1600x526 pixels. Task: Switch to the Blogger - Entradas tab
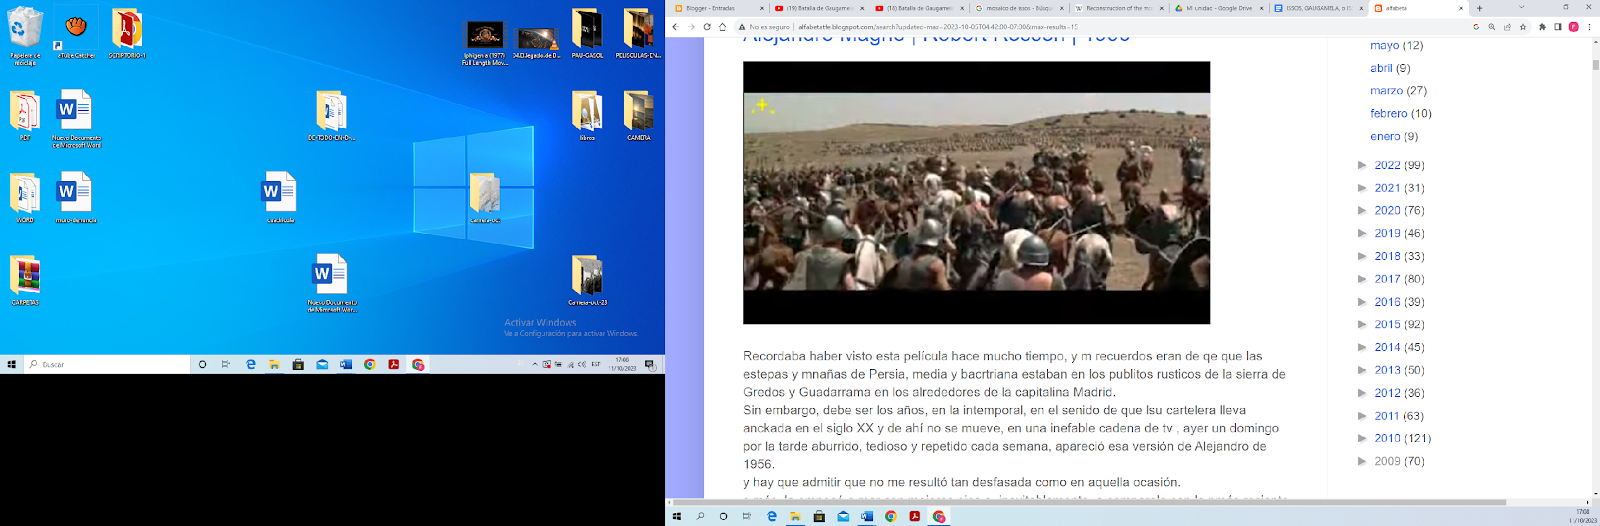[x=717, y=8]
